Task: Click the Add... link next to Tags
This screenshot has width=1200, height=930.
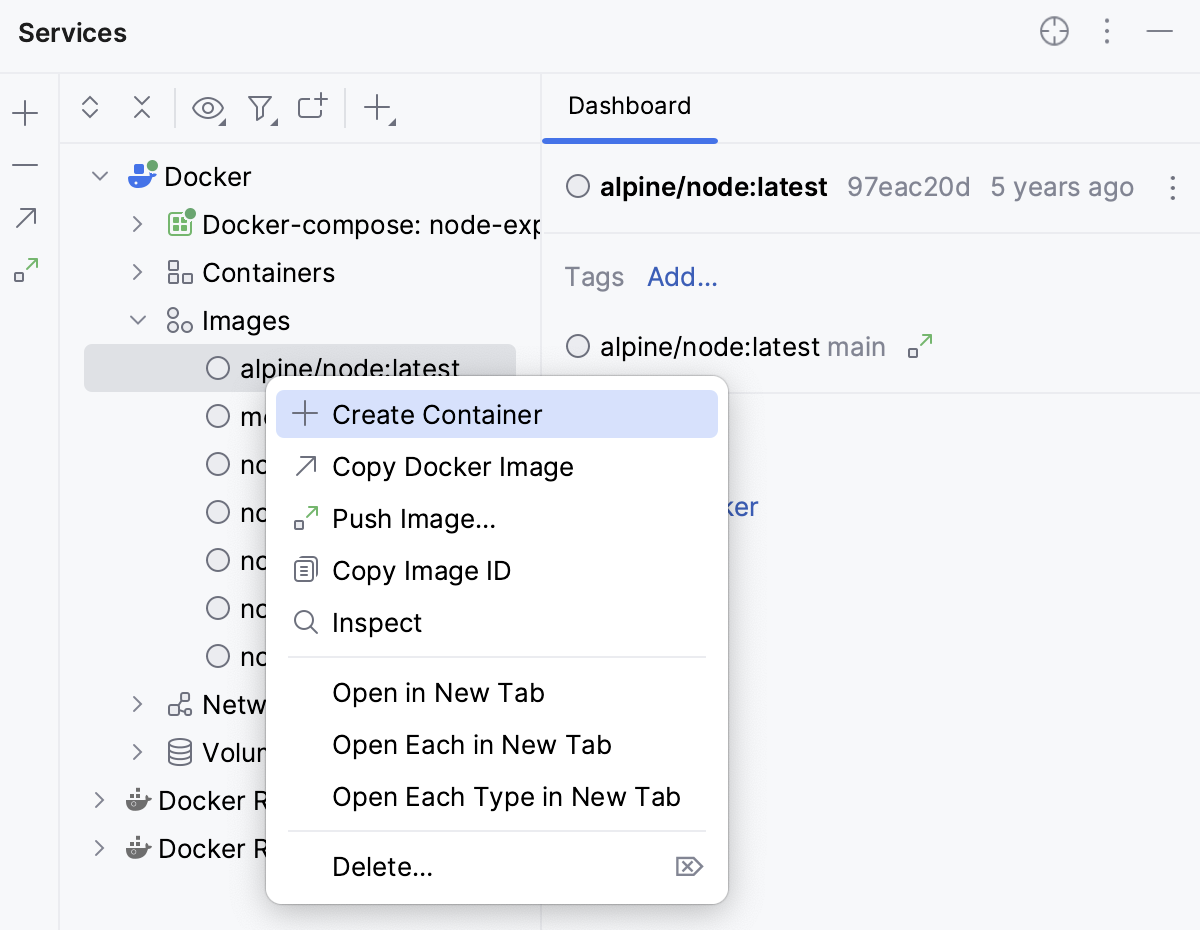Action: tap(682, 277)
